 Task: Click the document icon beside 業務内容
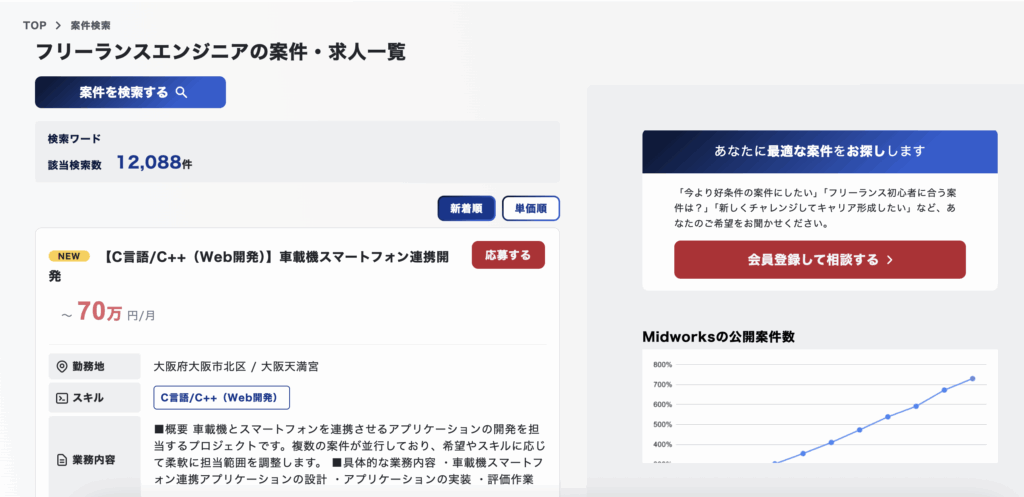click(x=62, y=460)
